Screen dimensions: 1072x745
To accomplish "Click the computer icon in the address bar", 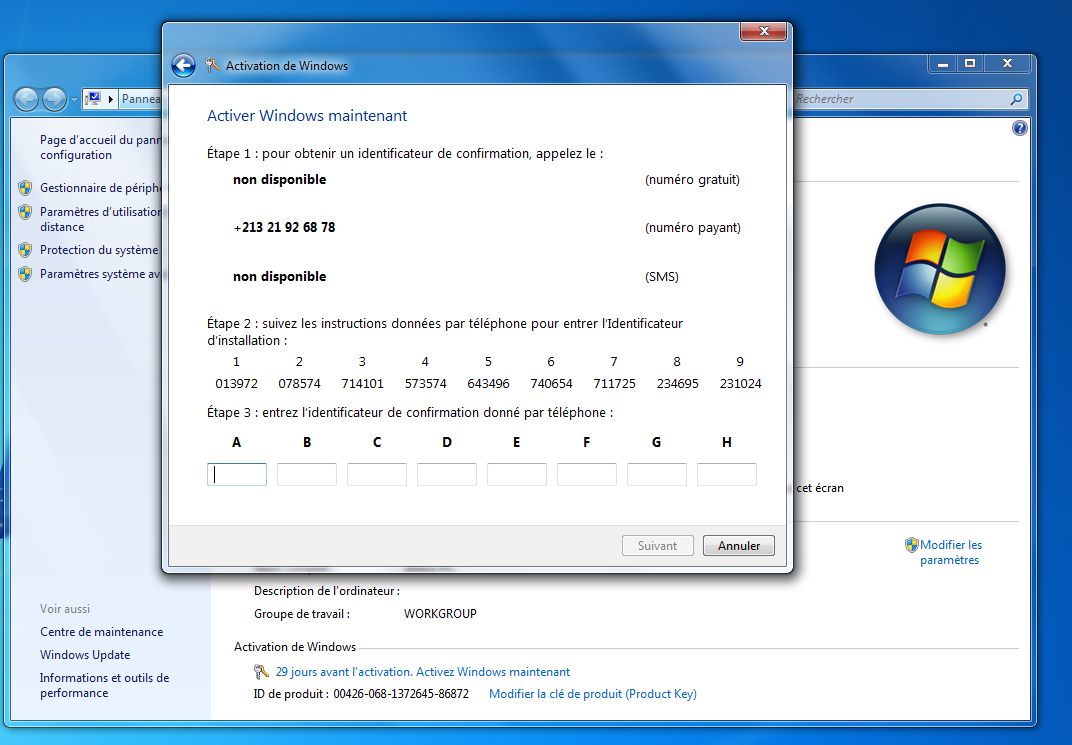I will (x=94, y=99).
